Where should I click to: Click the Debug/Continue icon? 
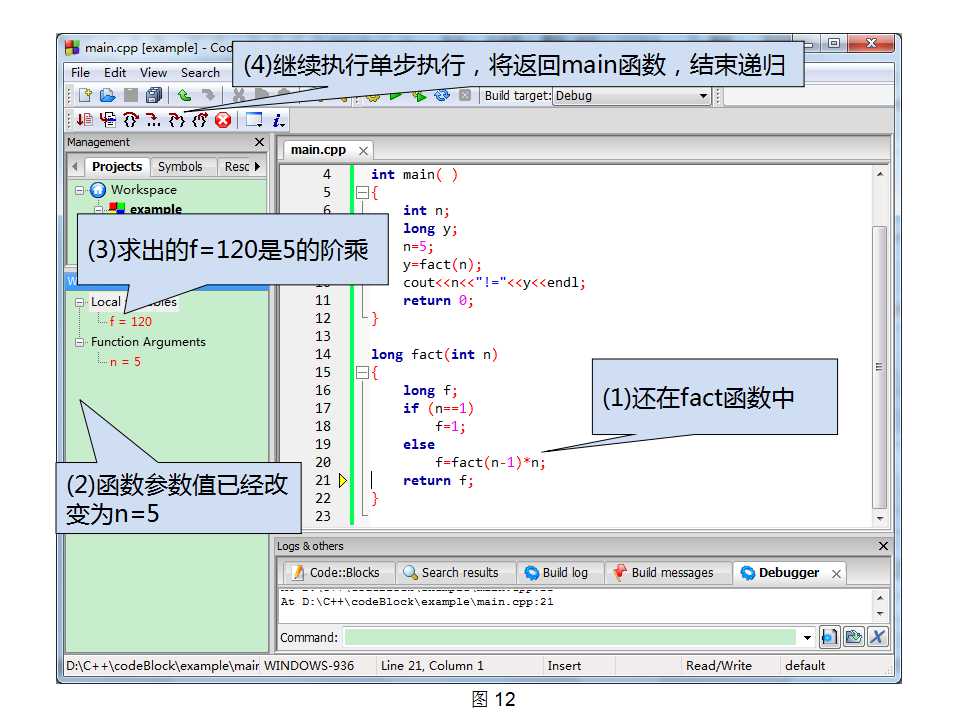pyautogui.click(x=84, y=120)
